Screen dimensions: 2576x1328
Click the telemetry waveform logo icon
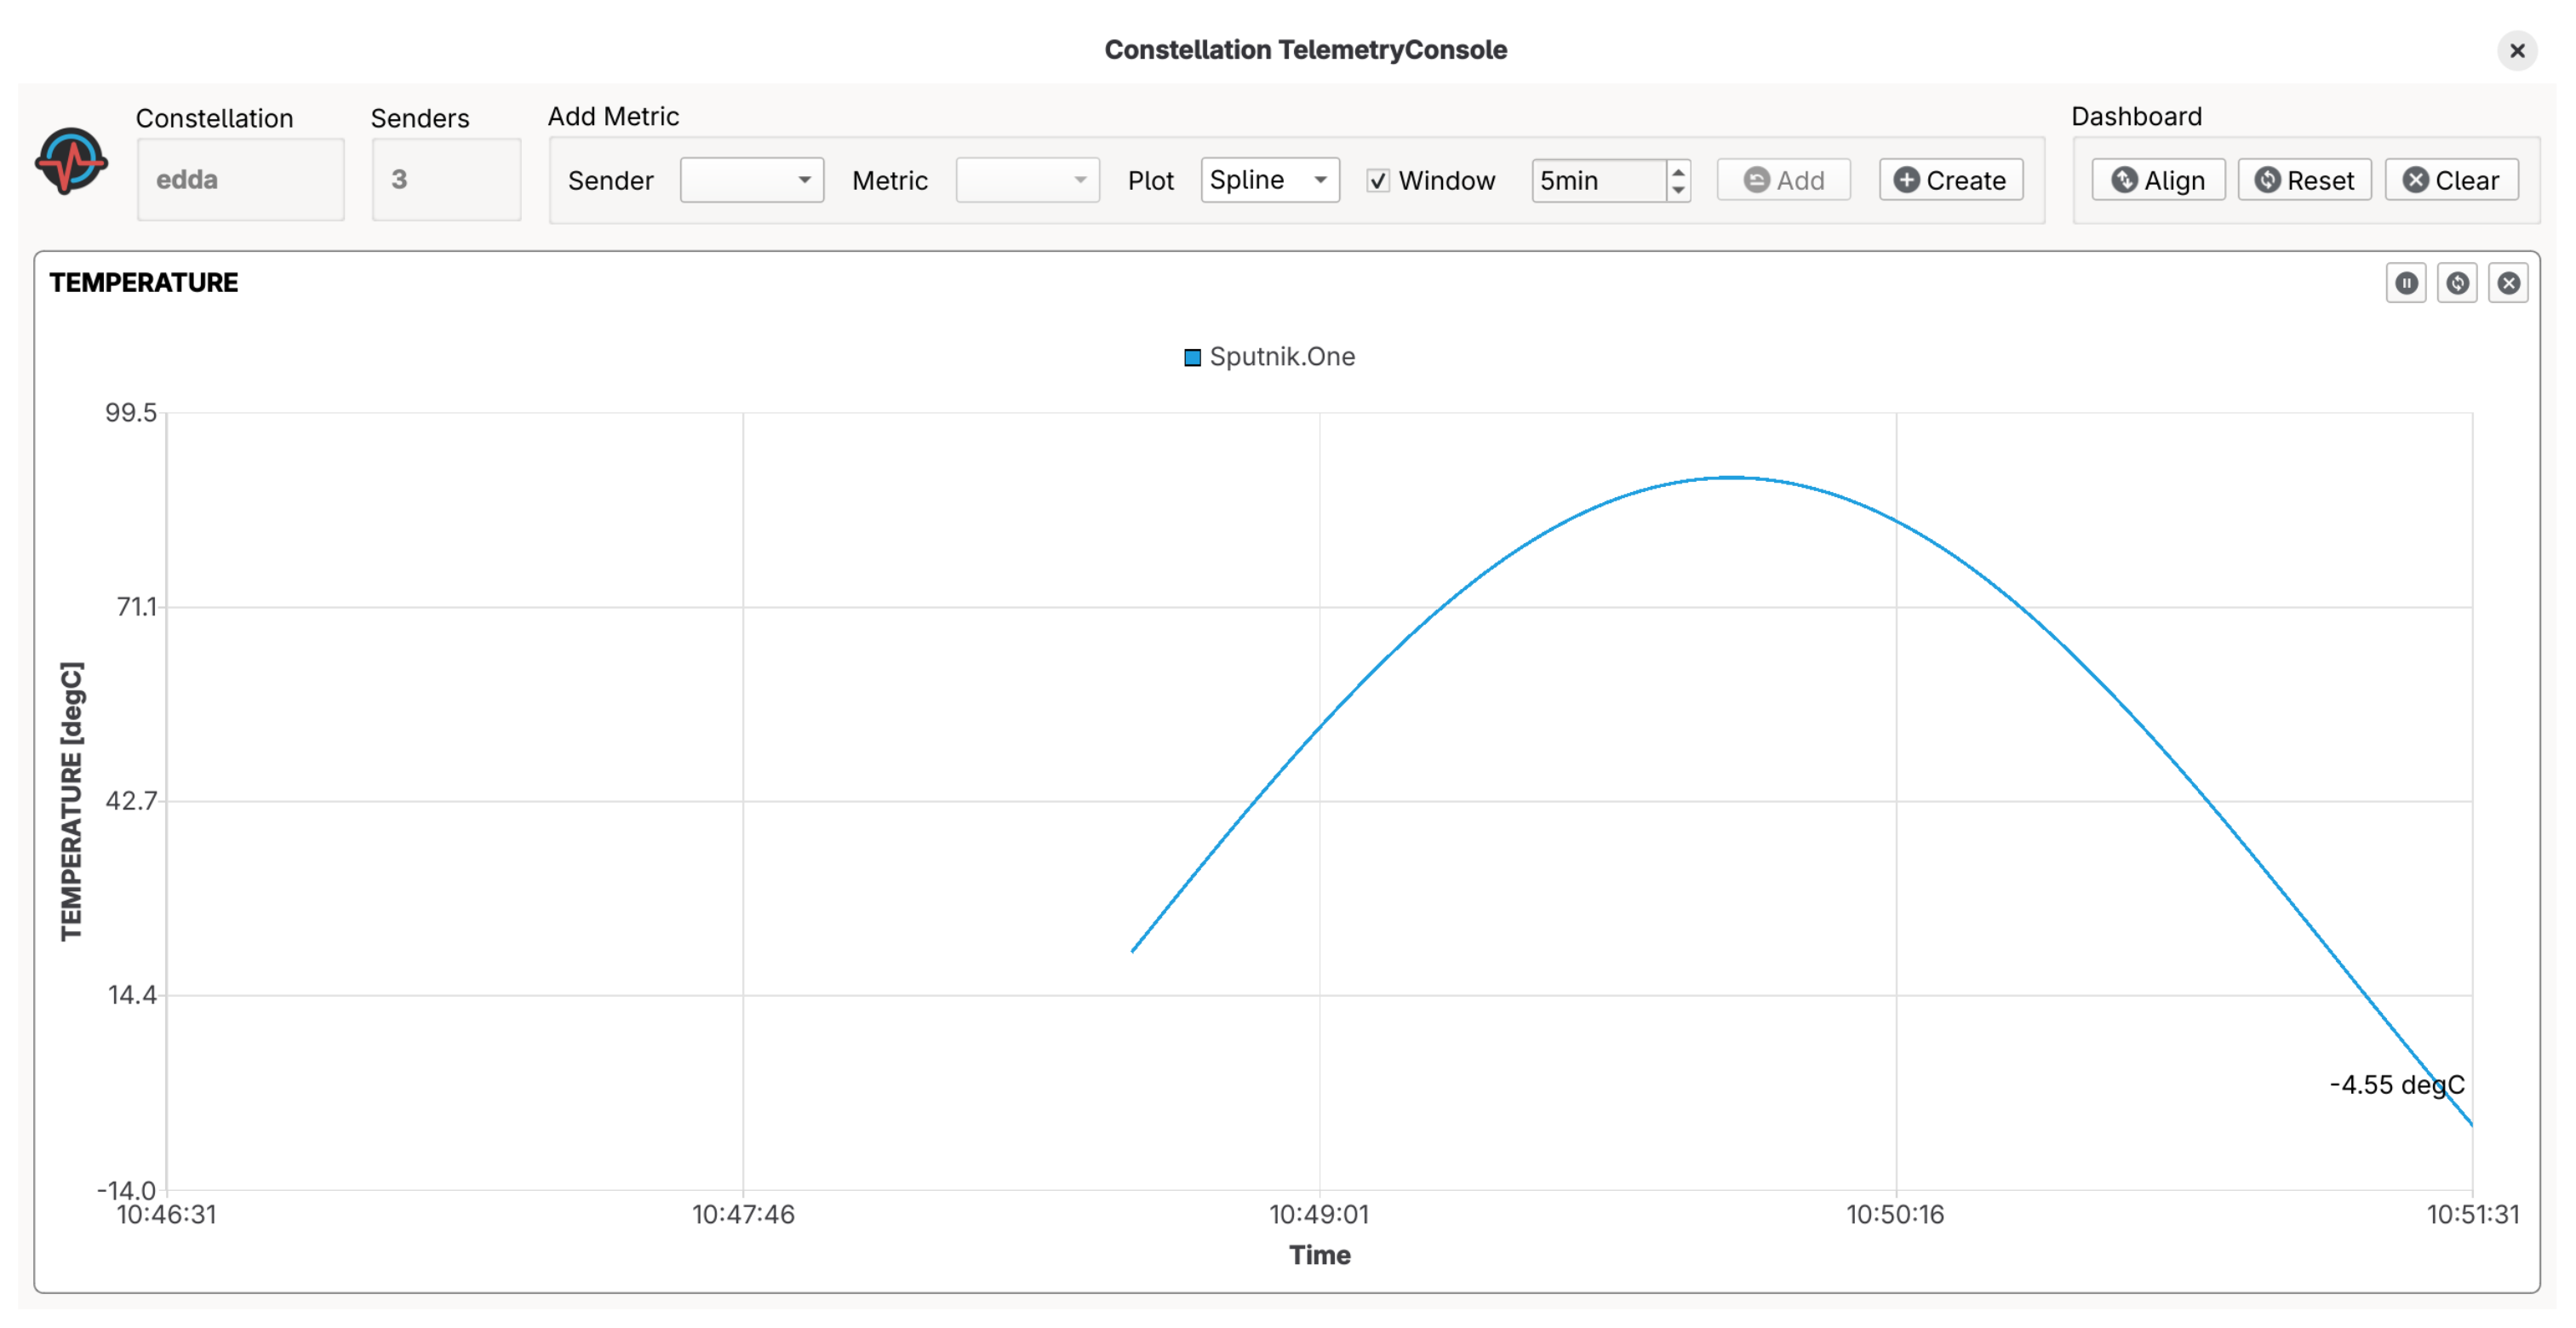pos(71,160)
